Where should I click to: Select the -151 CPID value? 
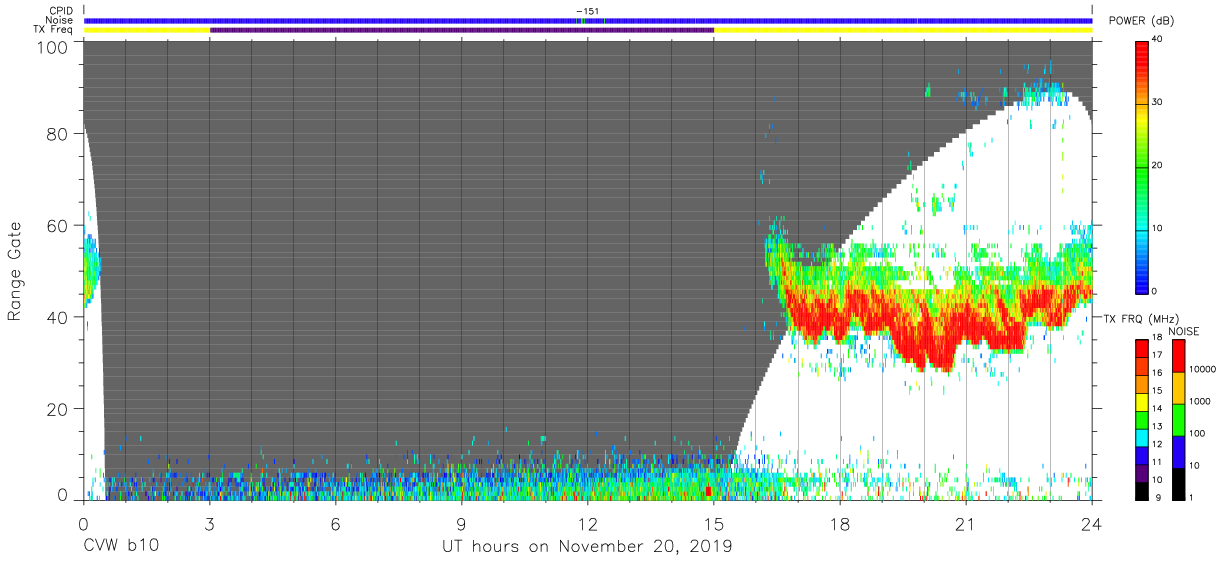(588, 10)
